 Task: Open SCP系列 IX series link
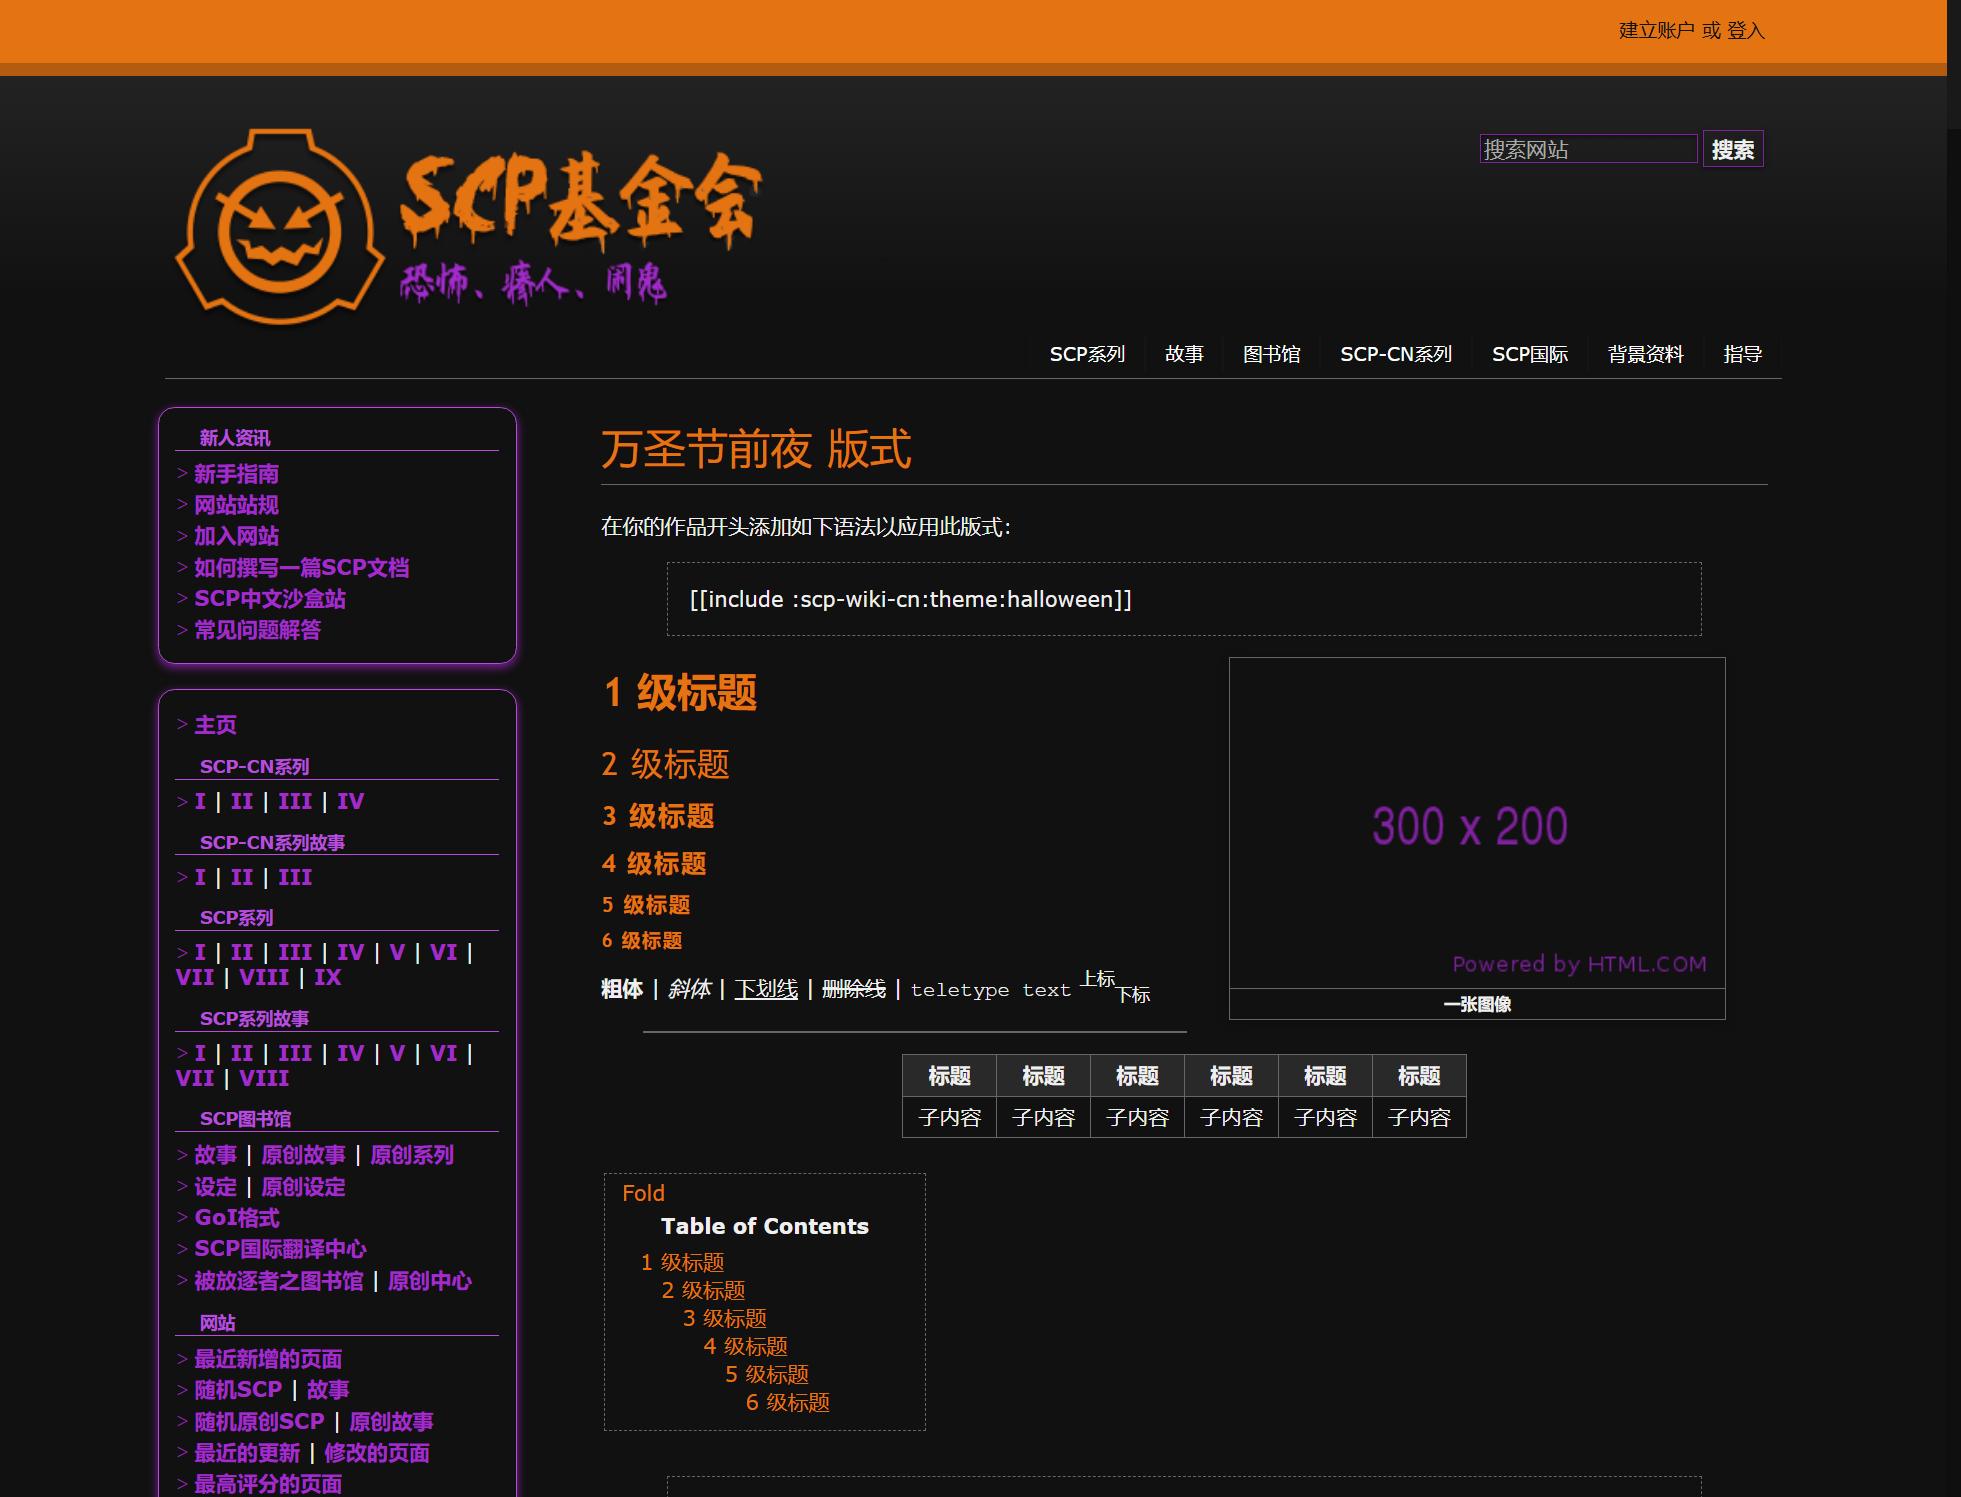pyautogui.click(x=327, y=978)
